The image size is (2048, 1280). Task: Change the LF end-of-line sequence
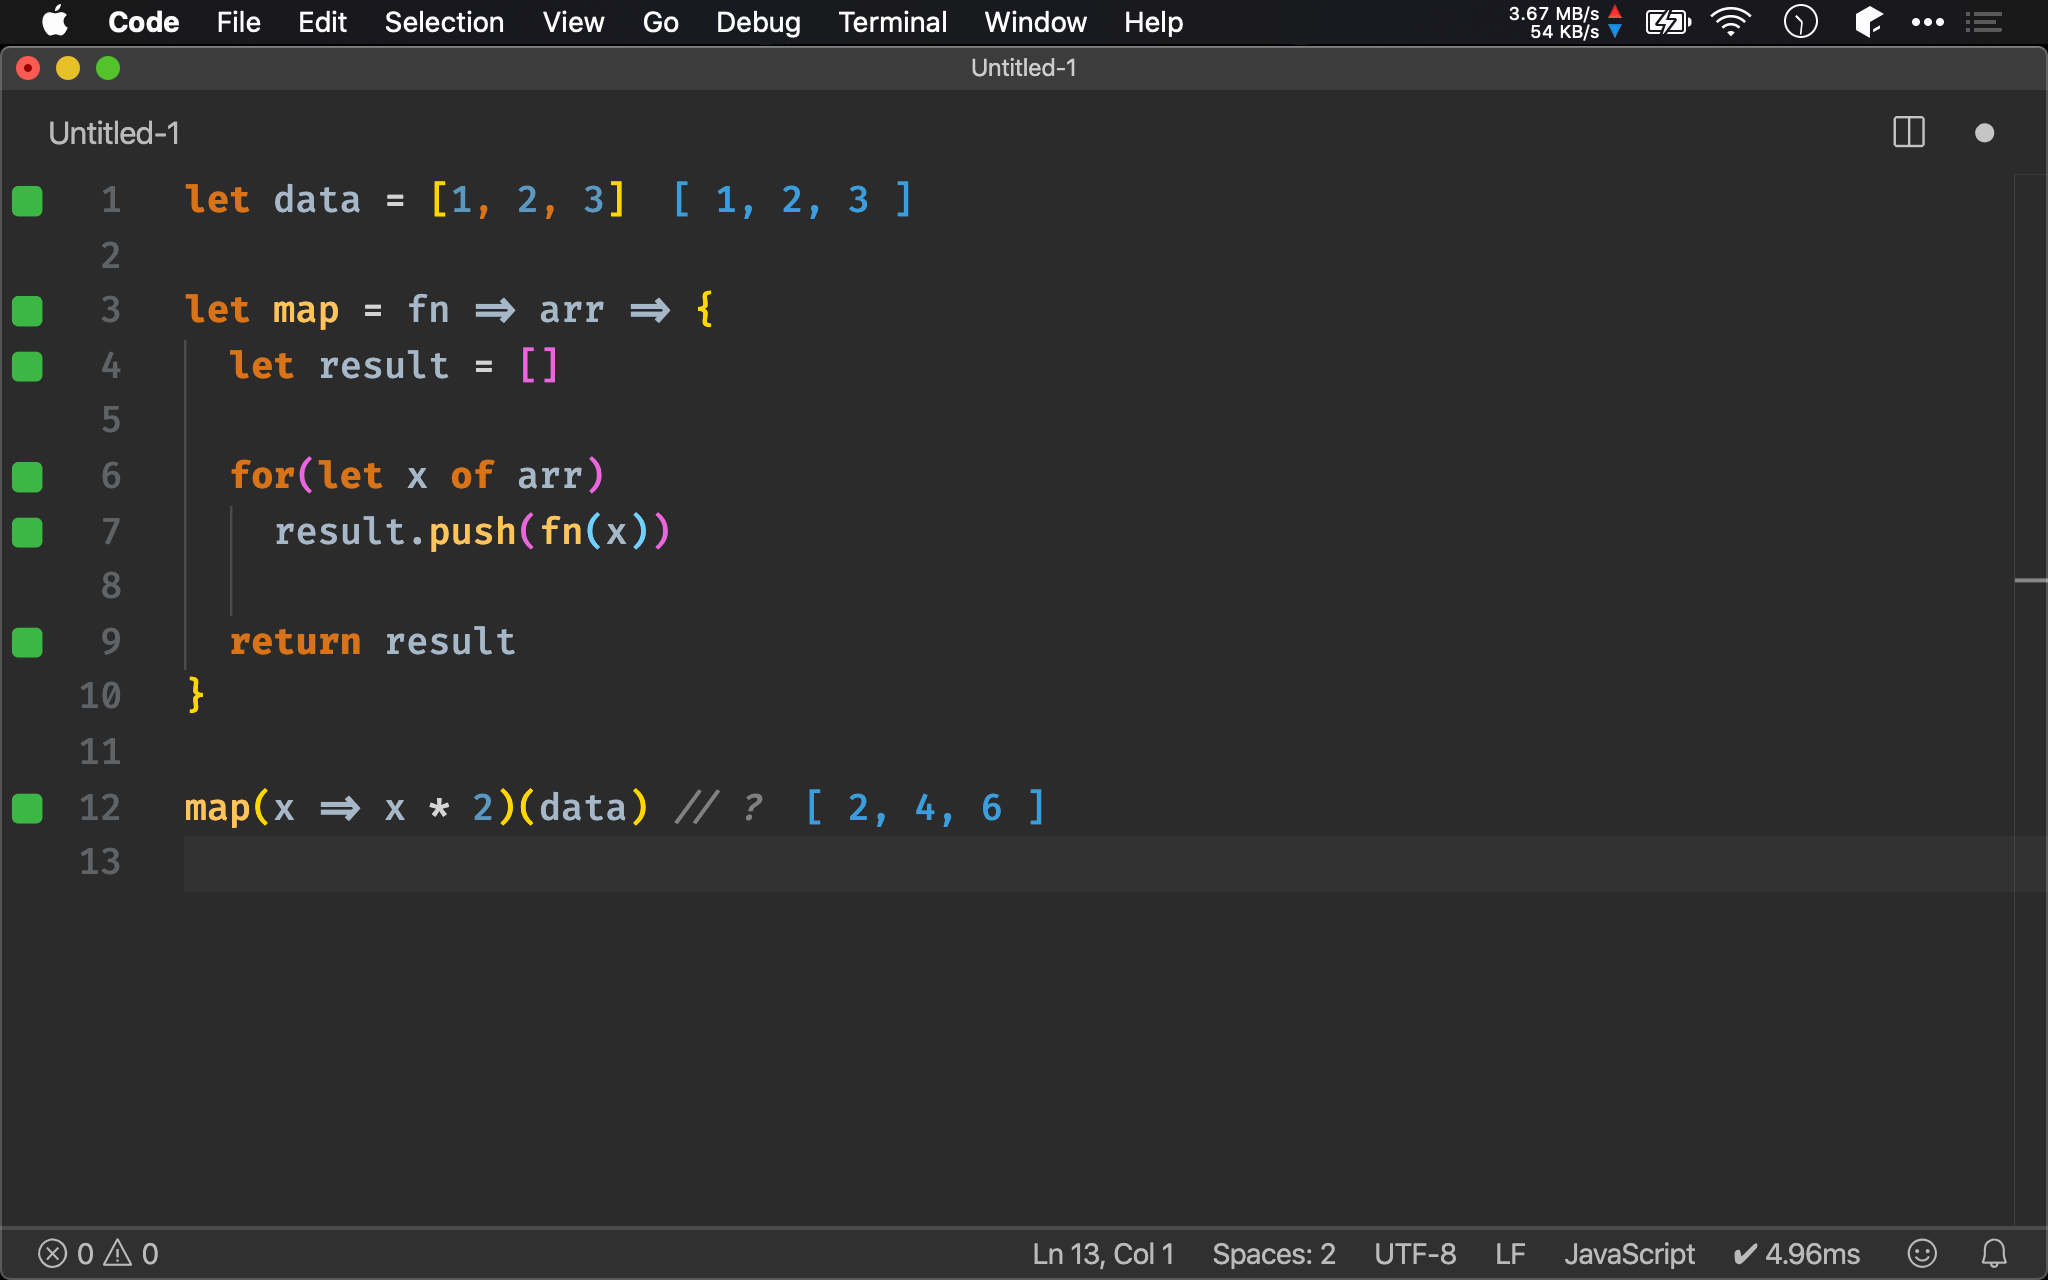point(1510,1254)
